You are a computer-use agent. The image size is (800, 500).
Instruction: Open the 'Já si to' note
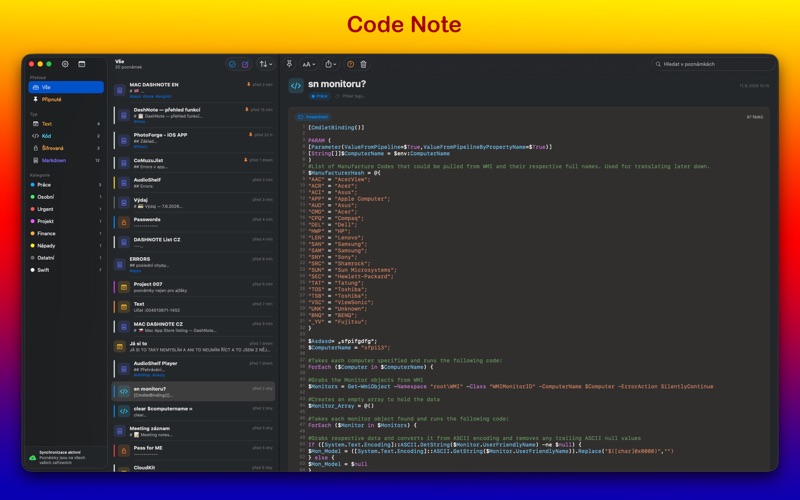193,347
